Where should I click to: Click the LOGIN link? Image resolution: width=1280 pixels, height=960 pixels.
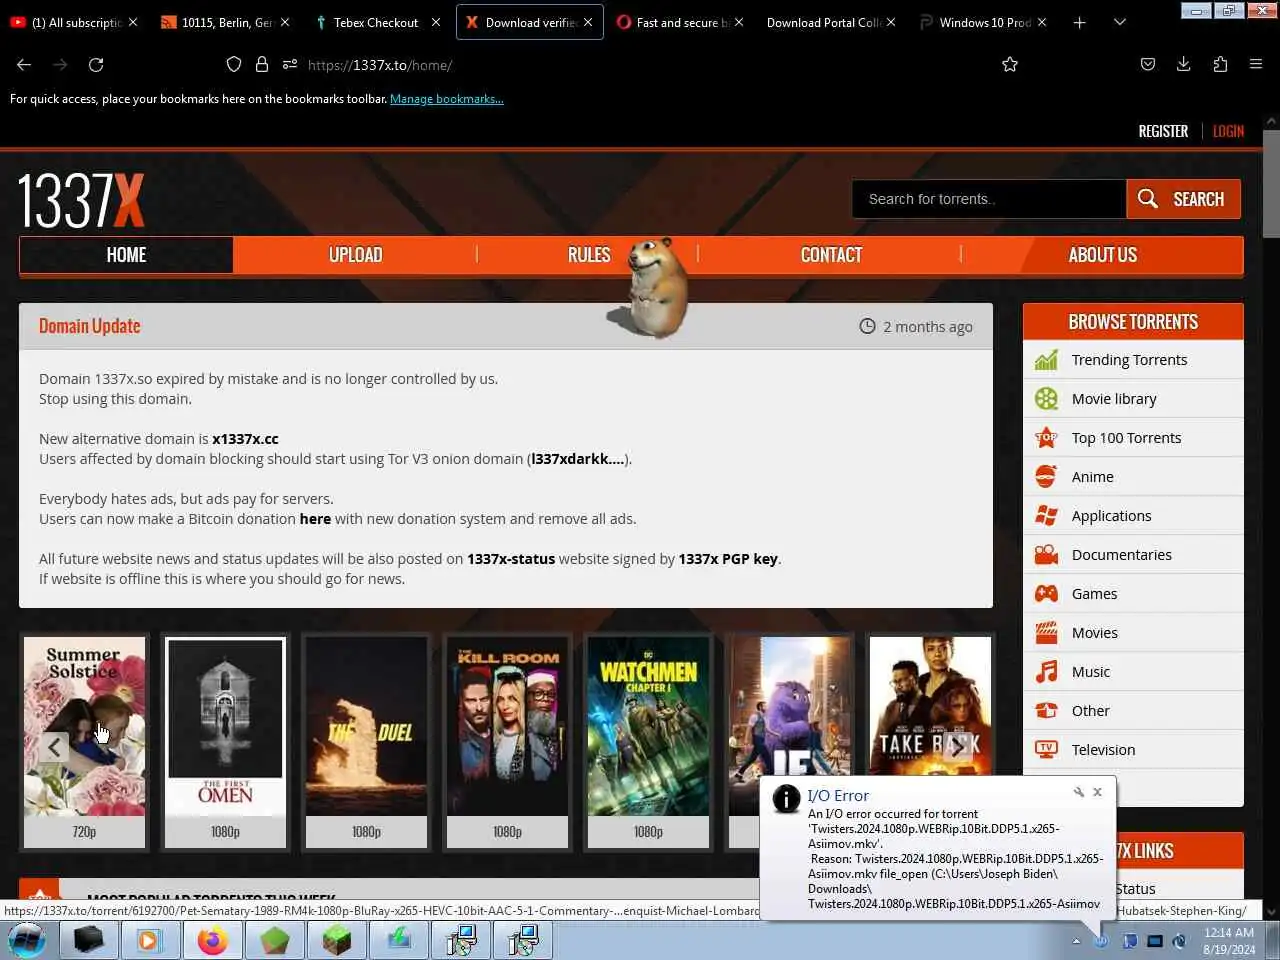click(1228, 131)
